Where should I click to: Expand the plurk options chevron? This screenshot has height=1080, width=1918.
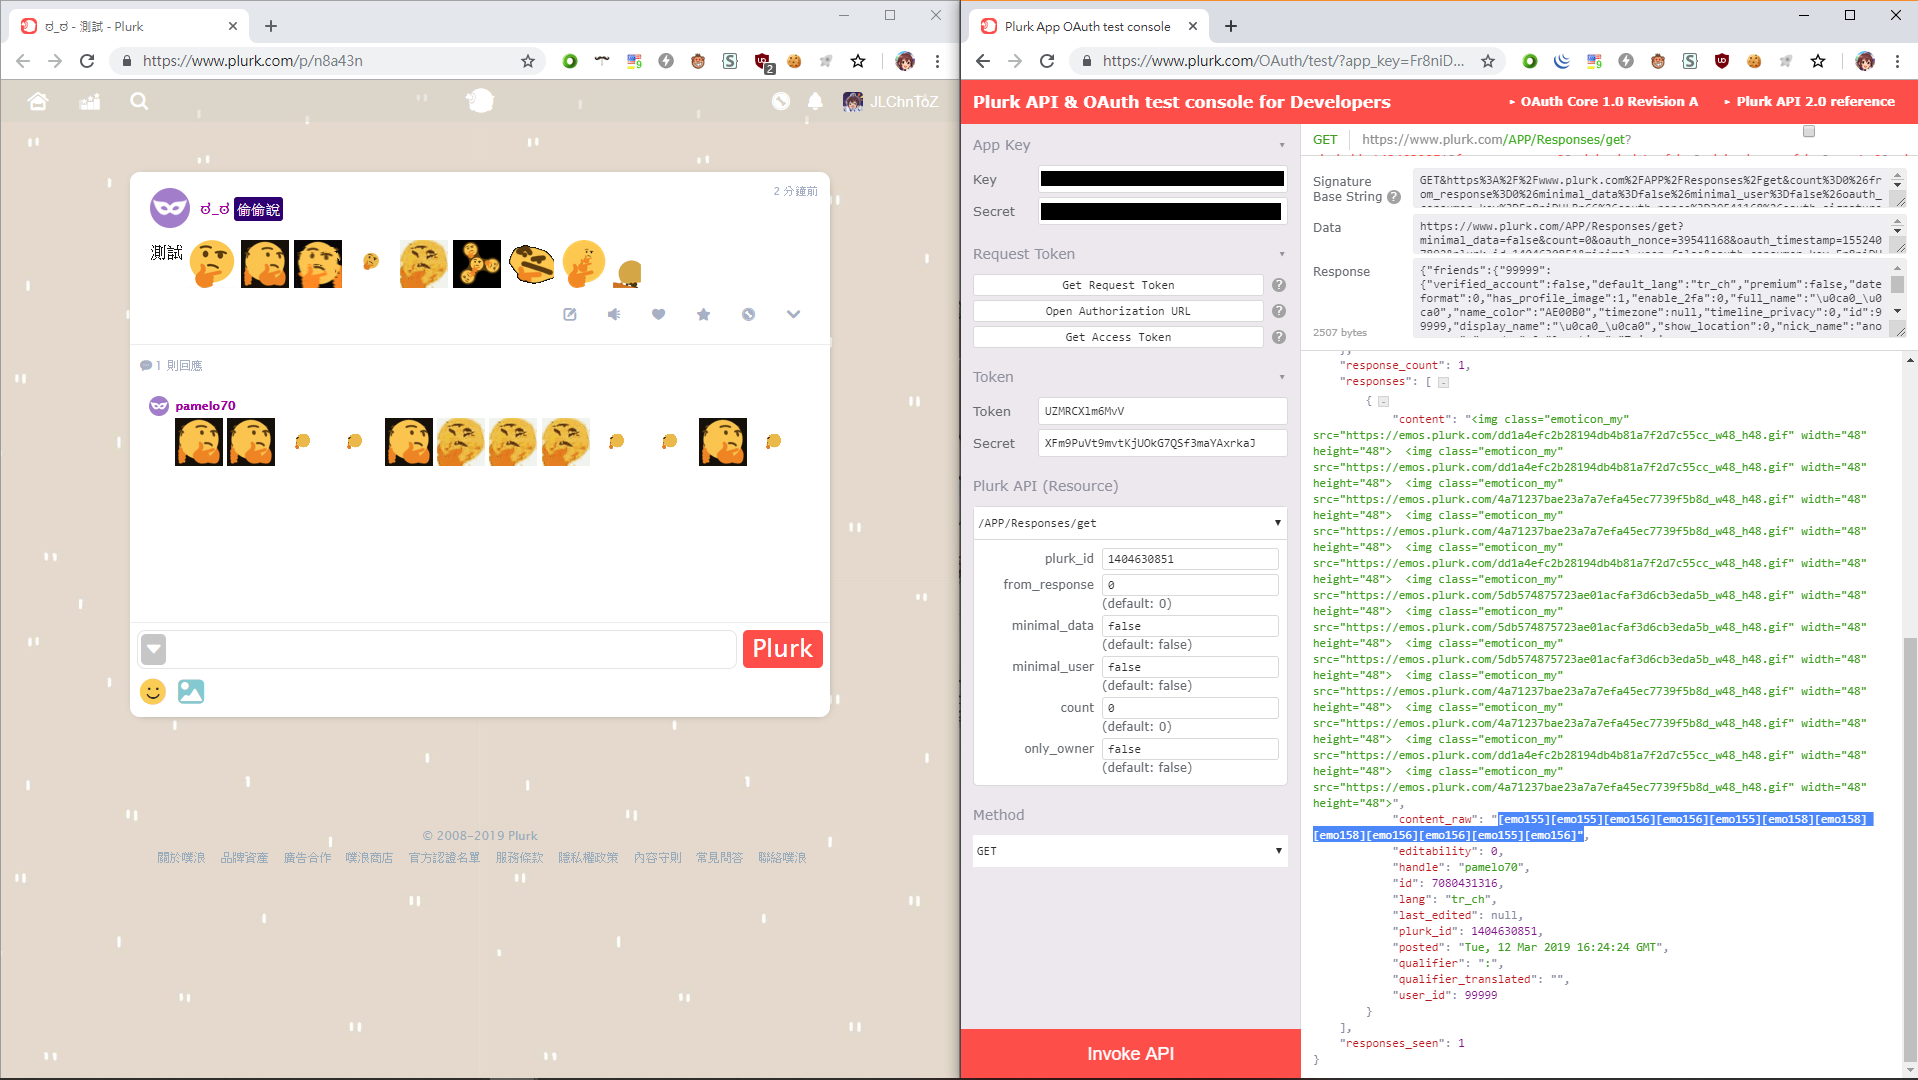[x=793, y=314]
